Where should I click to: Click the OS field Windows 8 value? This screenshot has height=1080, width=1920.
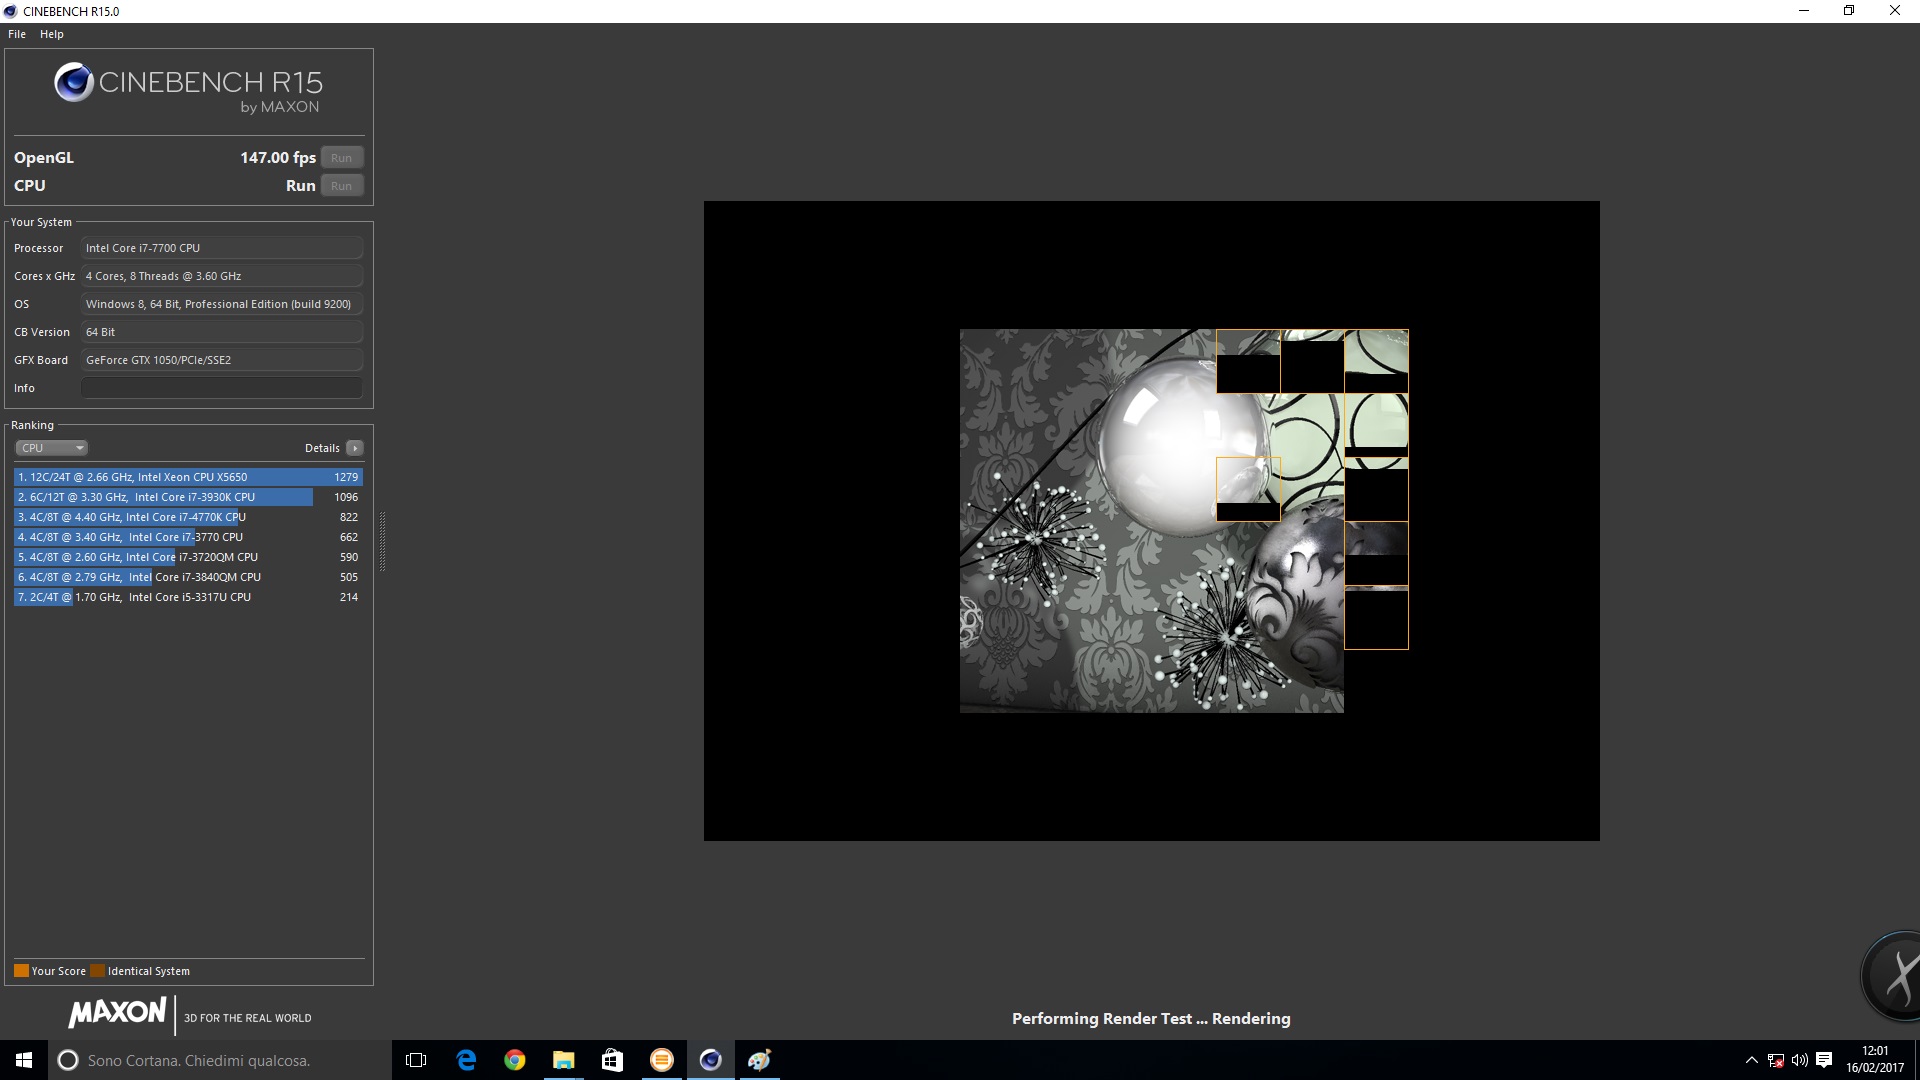coord(222,304)
